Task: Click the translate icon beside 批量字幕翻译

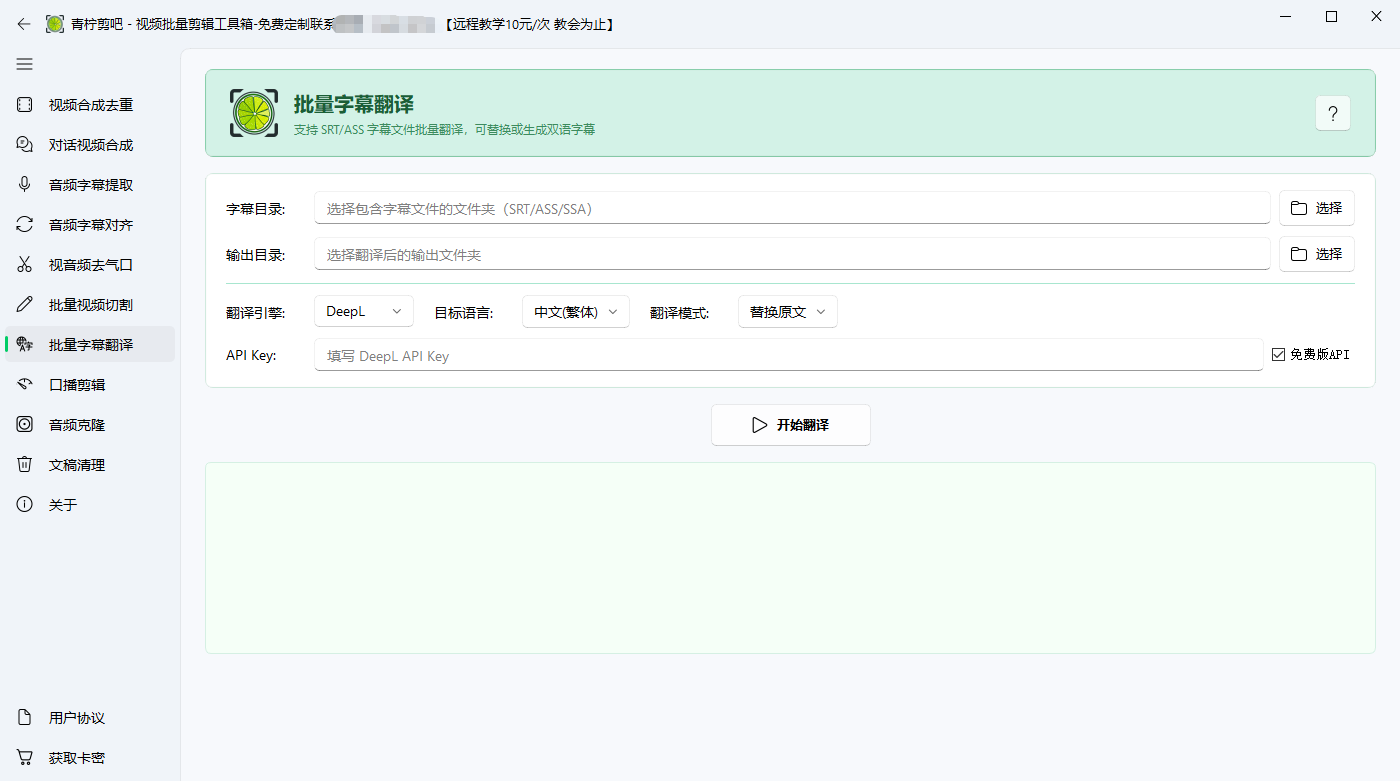Action: (25, 344)
